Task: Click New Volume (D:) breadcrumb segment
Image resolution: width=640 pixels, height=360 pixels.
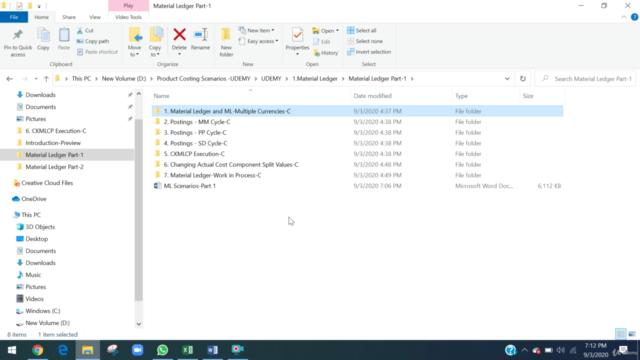Action: click(x=124, y=79)
